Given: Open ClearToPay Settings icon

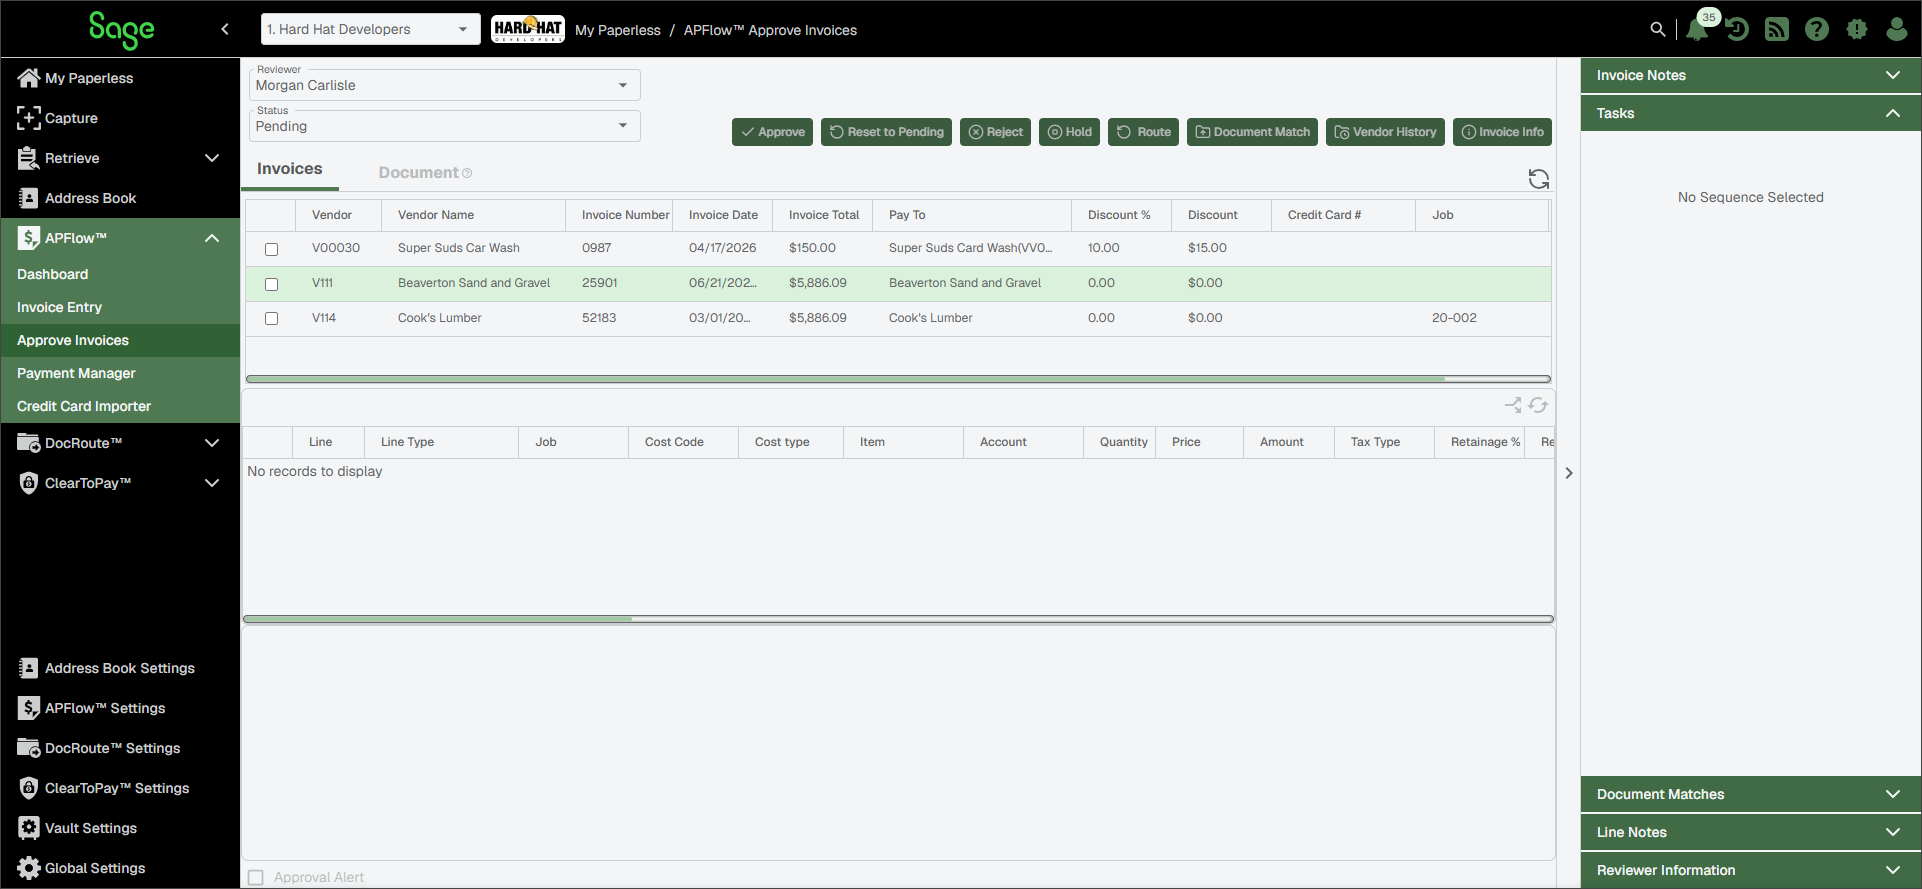Looking at the screenshot, I should 29,788.
